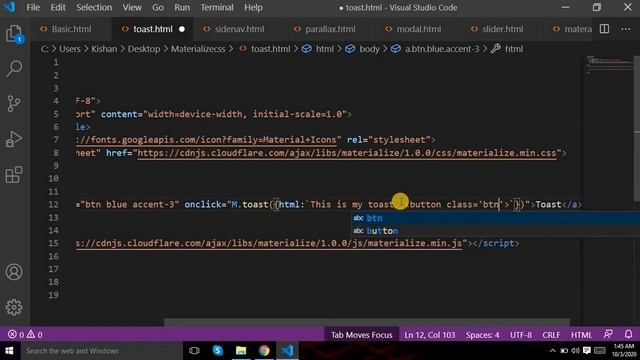Follow the materialize.min.js link on line 15
640x360 pixels.
pos(269,243)
